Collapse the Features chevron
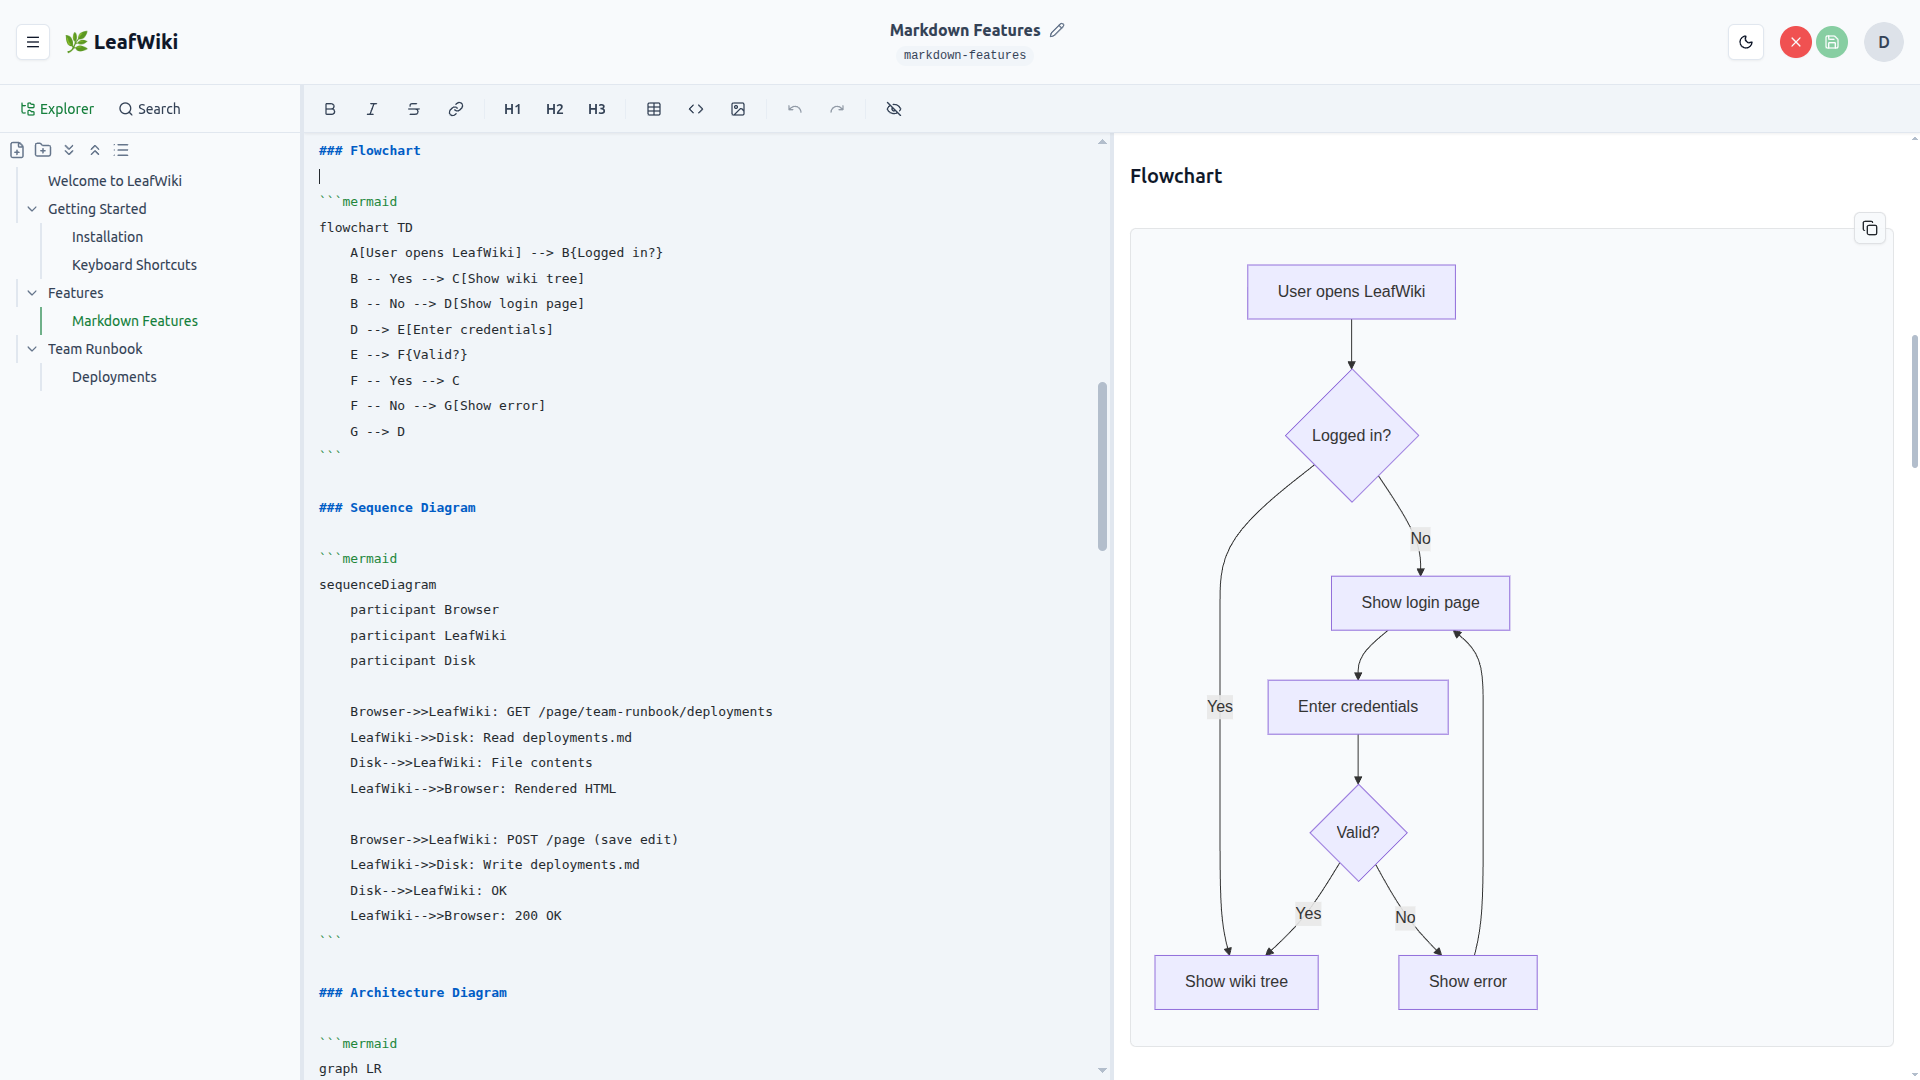The height and width of the screenshot is (1080, 1920). click(32, 293)
